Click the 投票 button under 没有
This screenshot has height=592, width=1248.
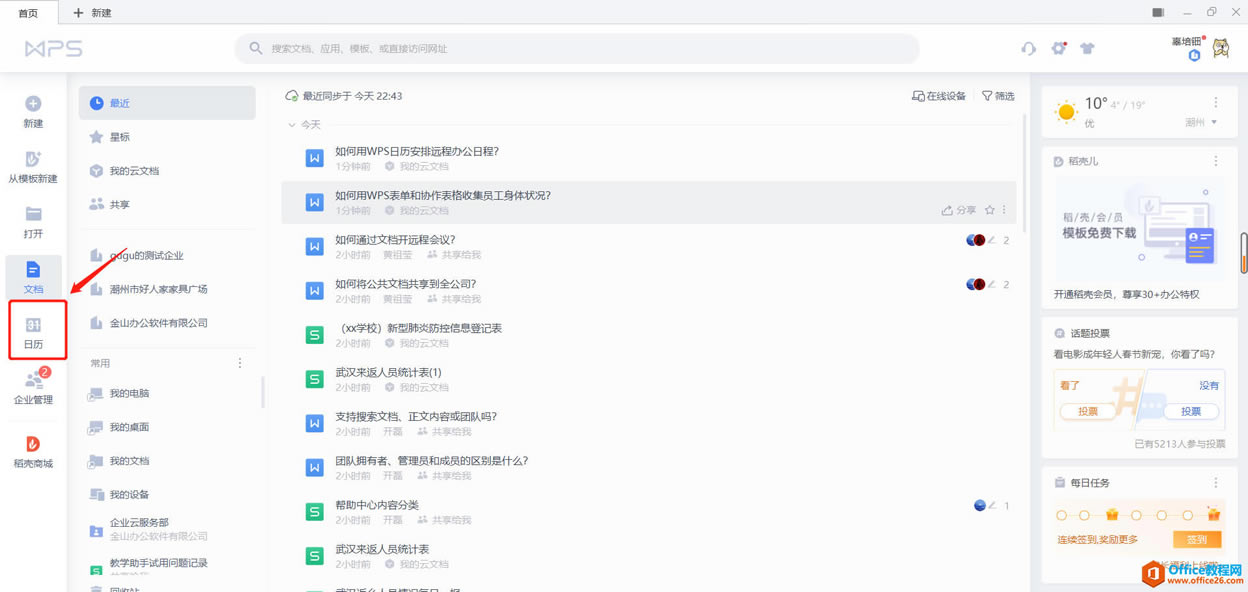click(1191, 411)
